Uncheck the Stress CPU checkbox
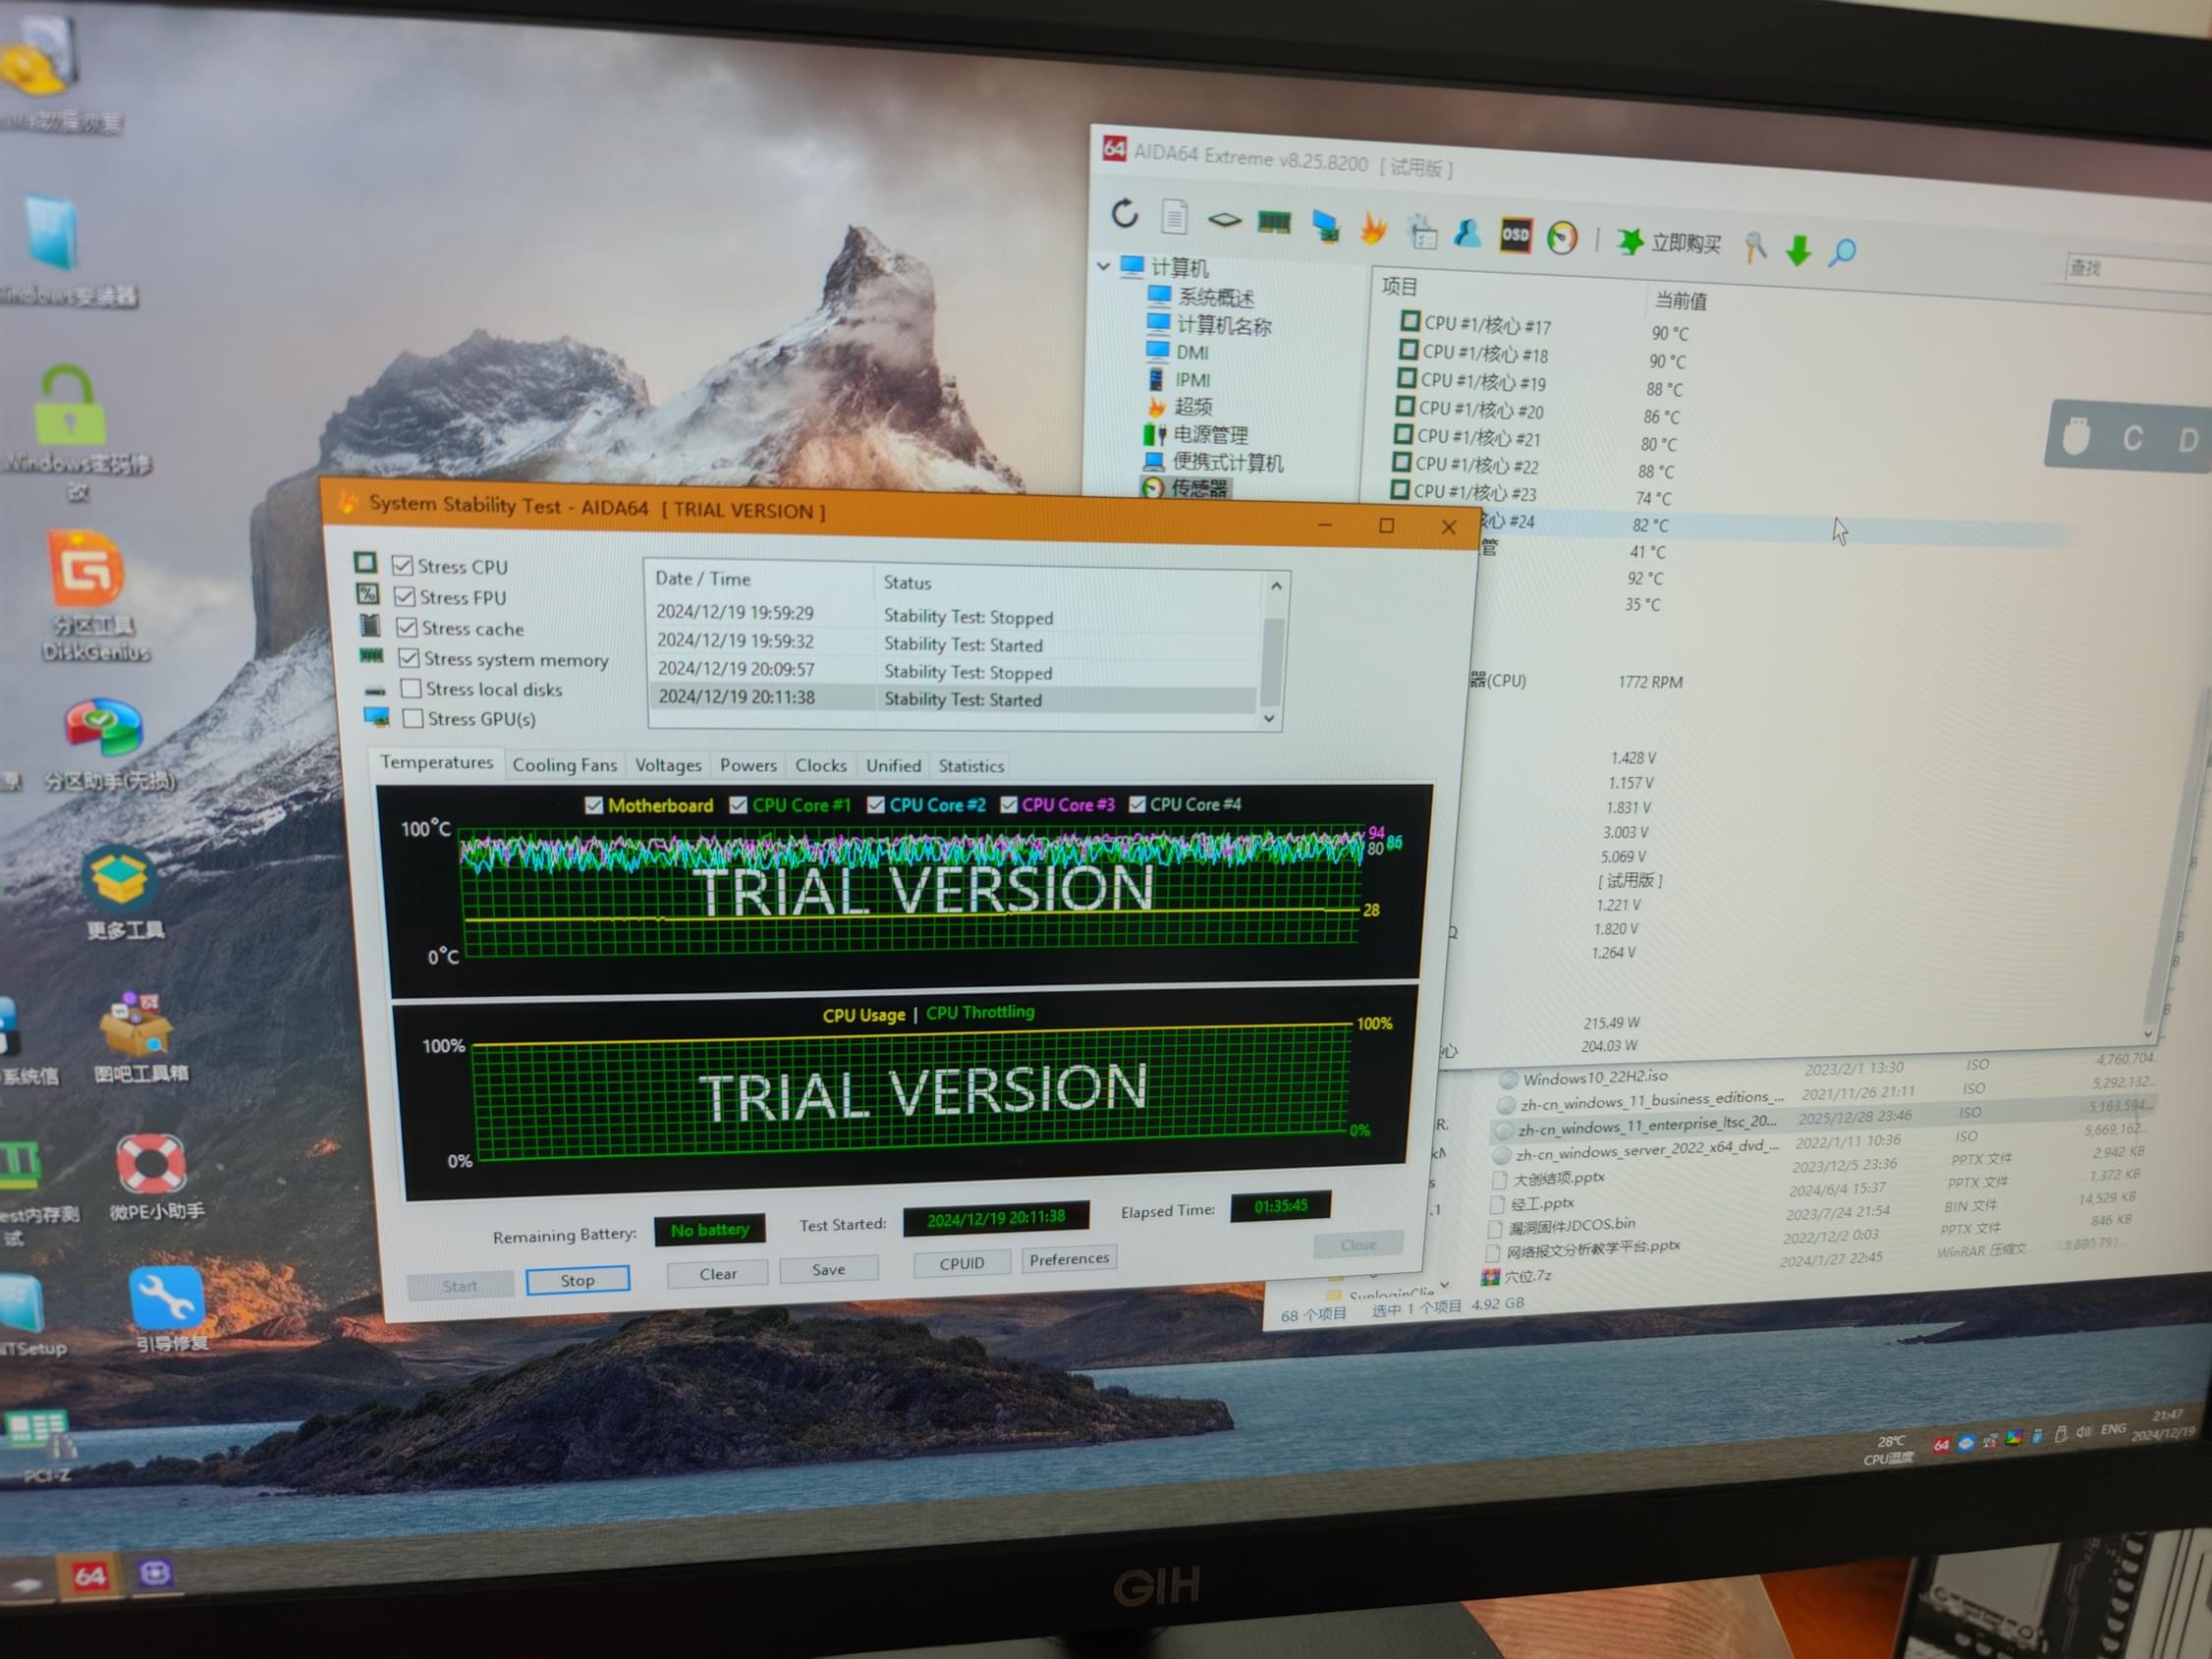Image resolution: width=2212 pixels, height=1659 pixels. [403, 566]
